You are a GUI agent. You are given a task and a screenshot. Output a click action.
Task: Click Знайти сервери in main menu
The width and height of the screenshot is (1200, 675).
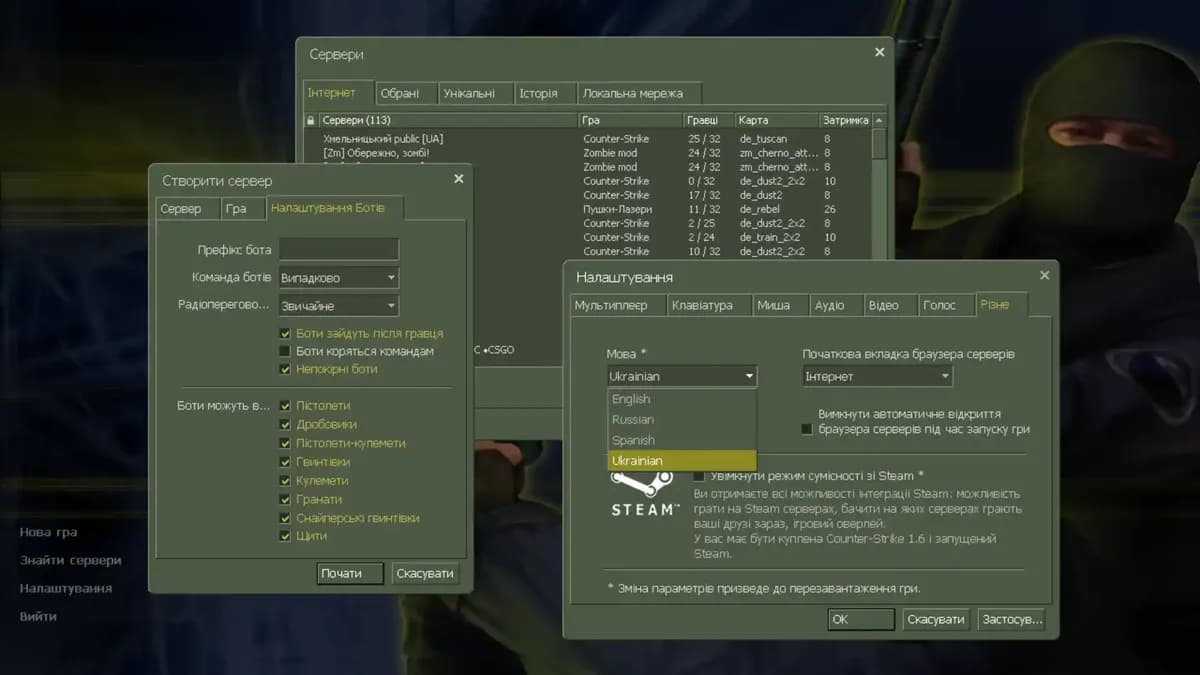70,561
